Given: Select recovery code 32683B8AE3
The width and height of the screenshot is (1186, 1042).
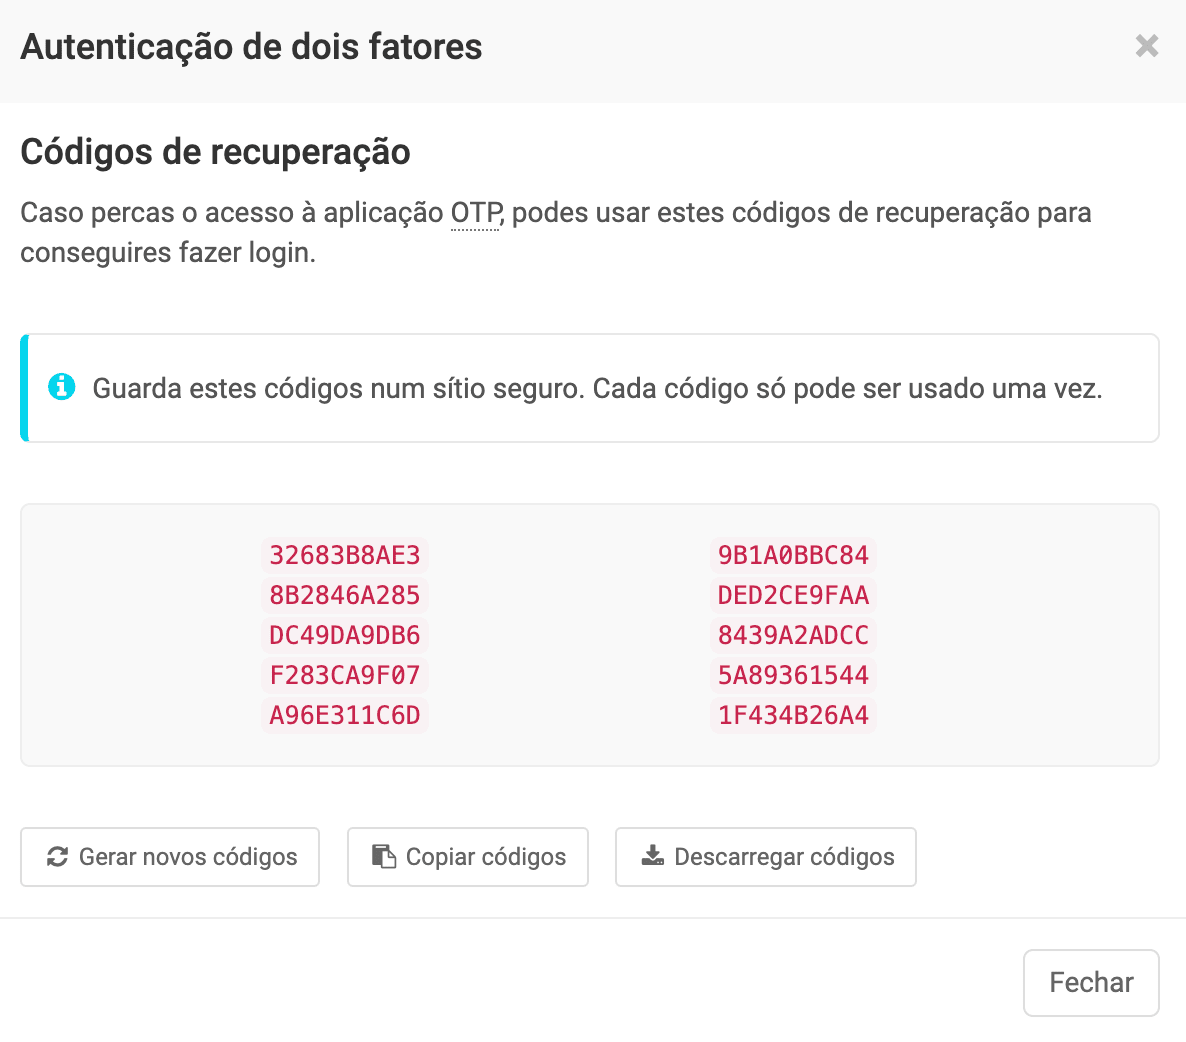Looking at the screenshot, I should [345, 555].
